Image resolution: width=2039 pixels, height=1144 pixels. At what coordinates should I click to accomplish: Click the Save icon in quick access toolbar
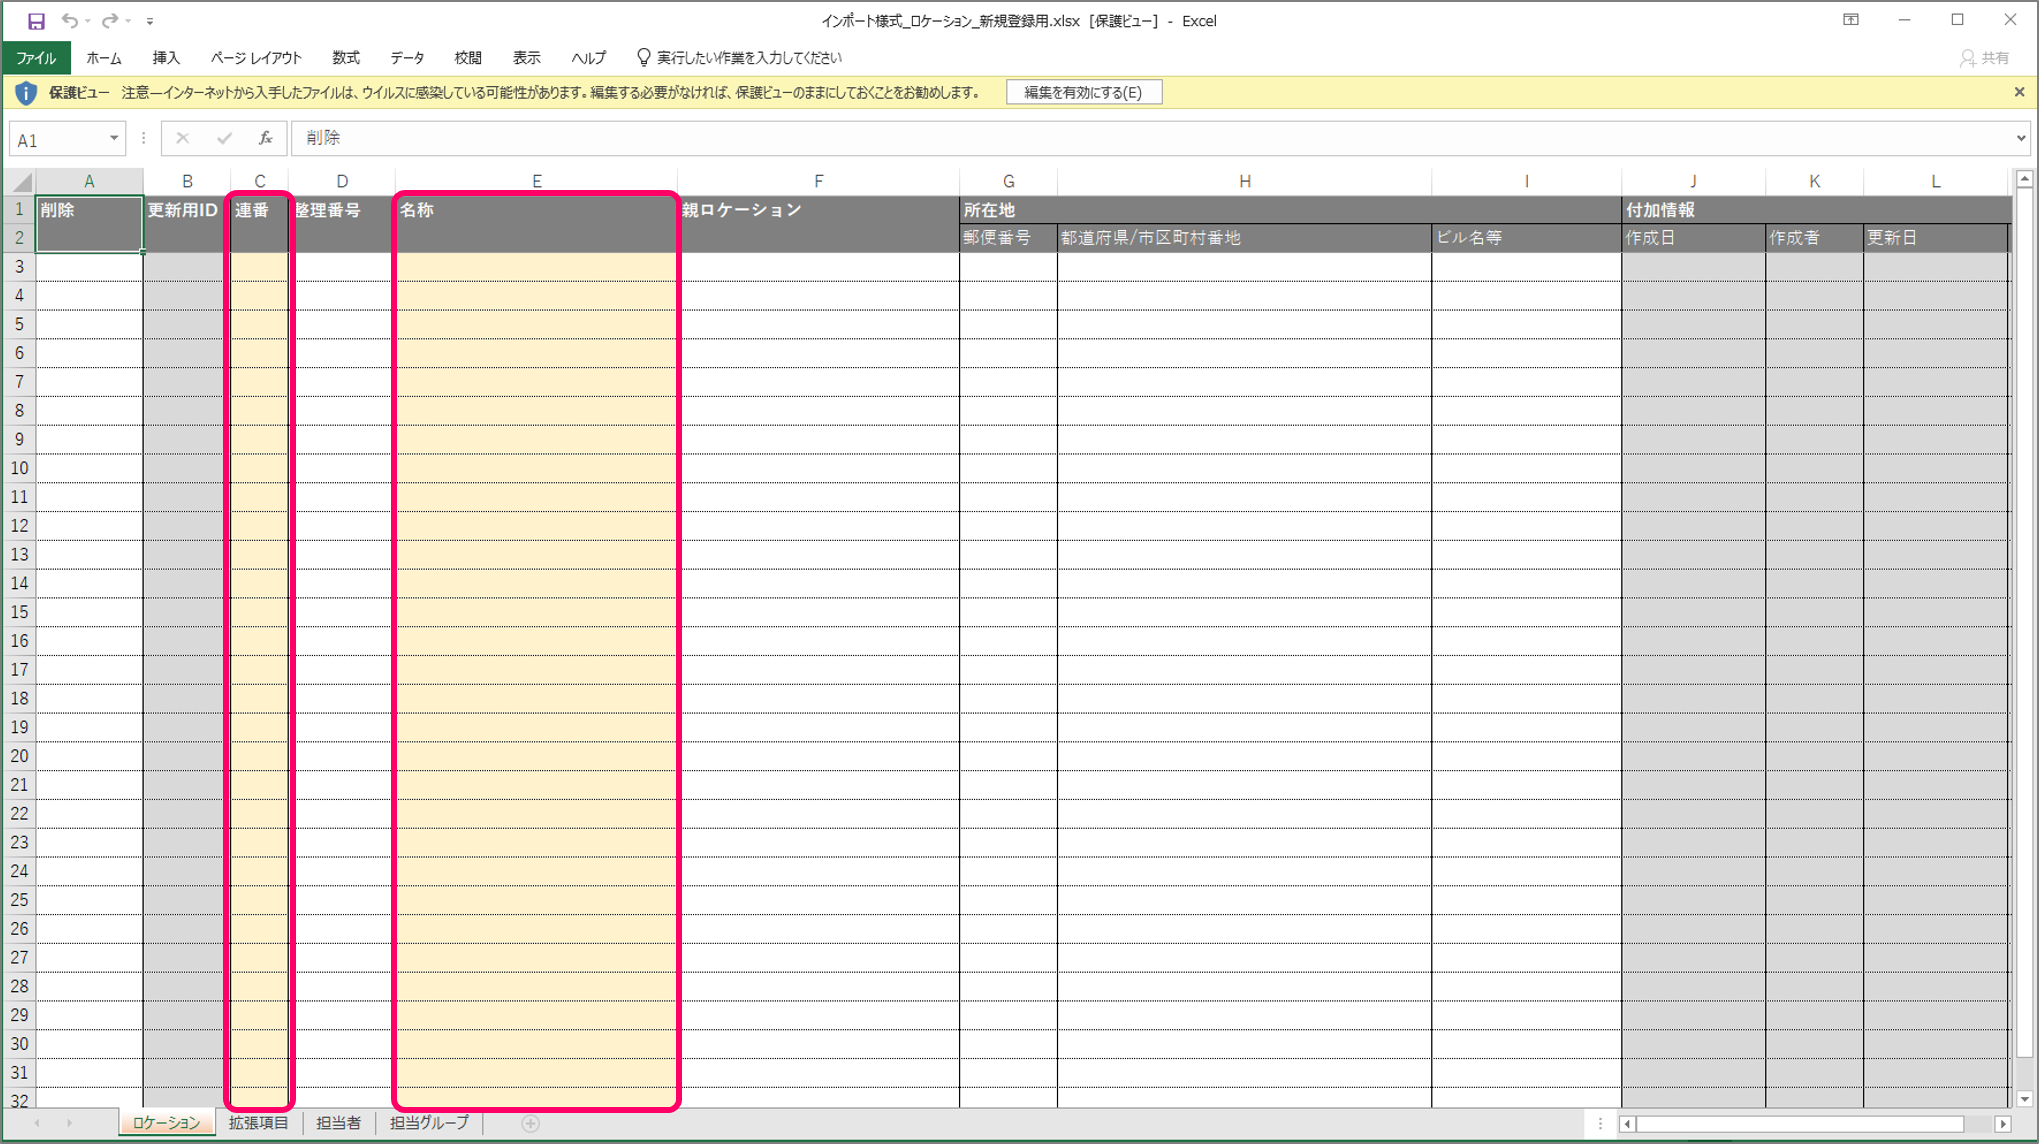coord(36,20)
